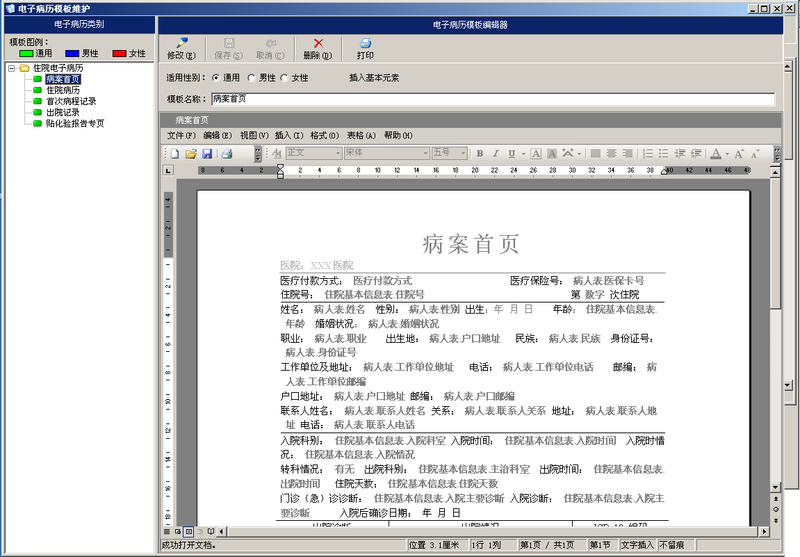Select 住院病历 in the tree

pyautogui.click(x=63, y=90)
